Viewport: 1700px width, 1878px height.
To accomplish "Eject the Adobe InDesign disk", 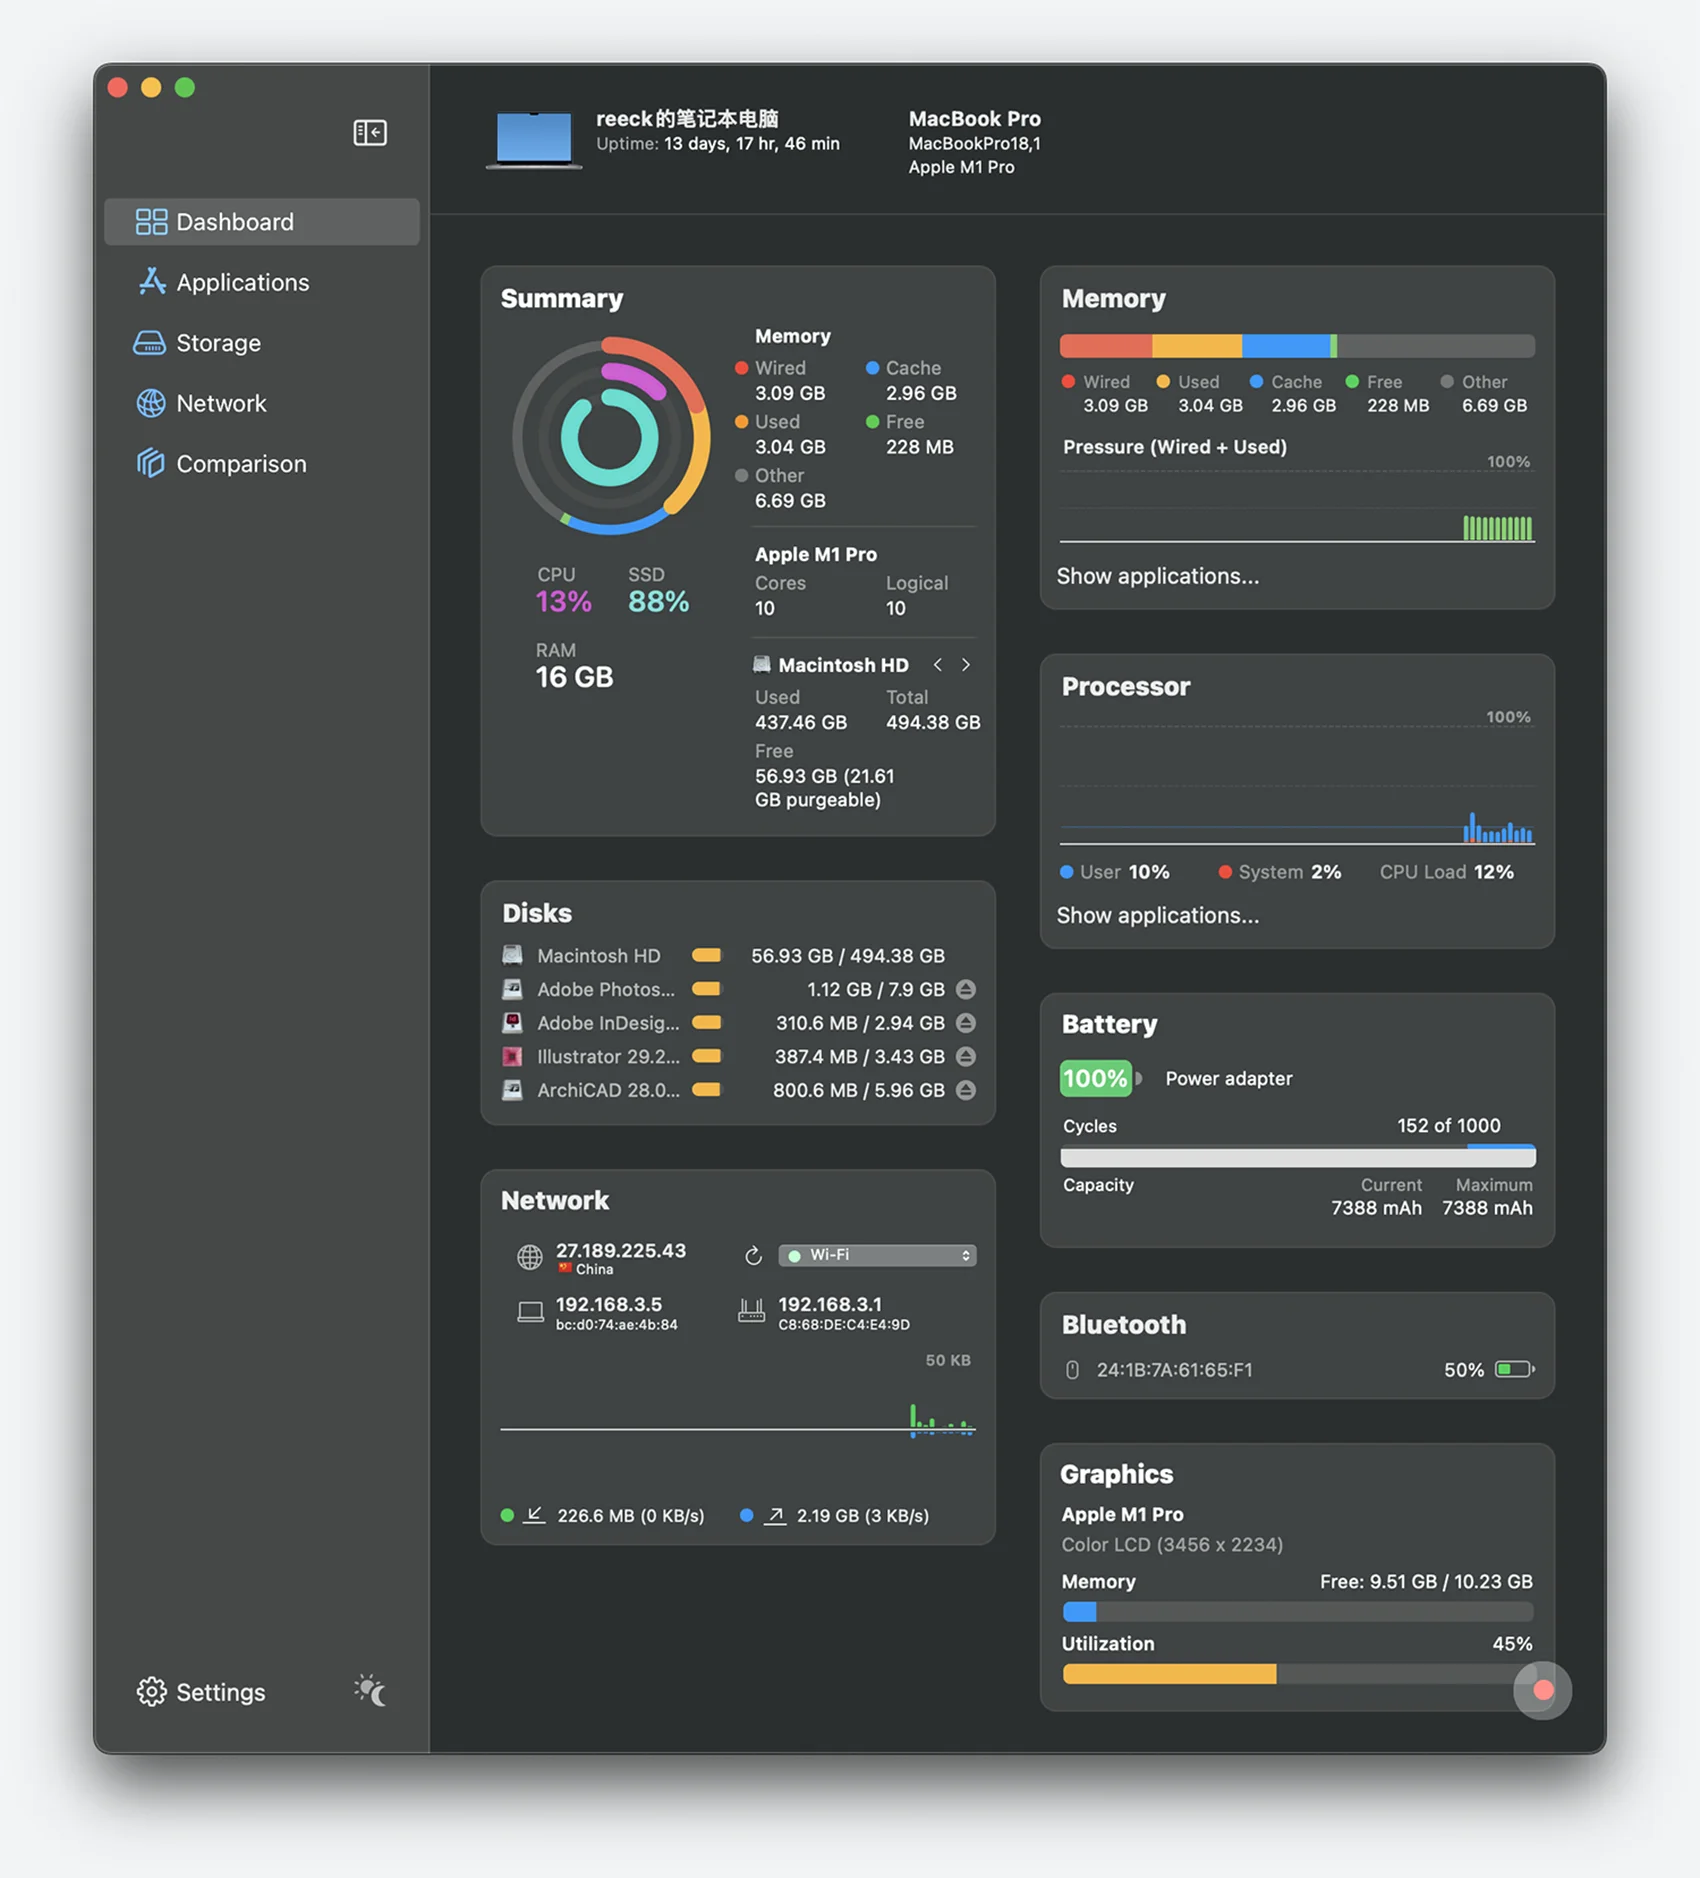I will (966, 1023).
